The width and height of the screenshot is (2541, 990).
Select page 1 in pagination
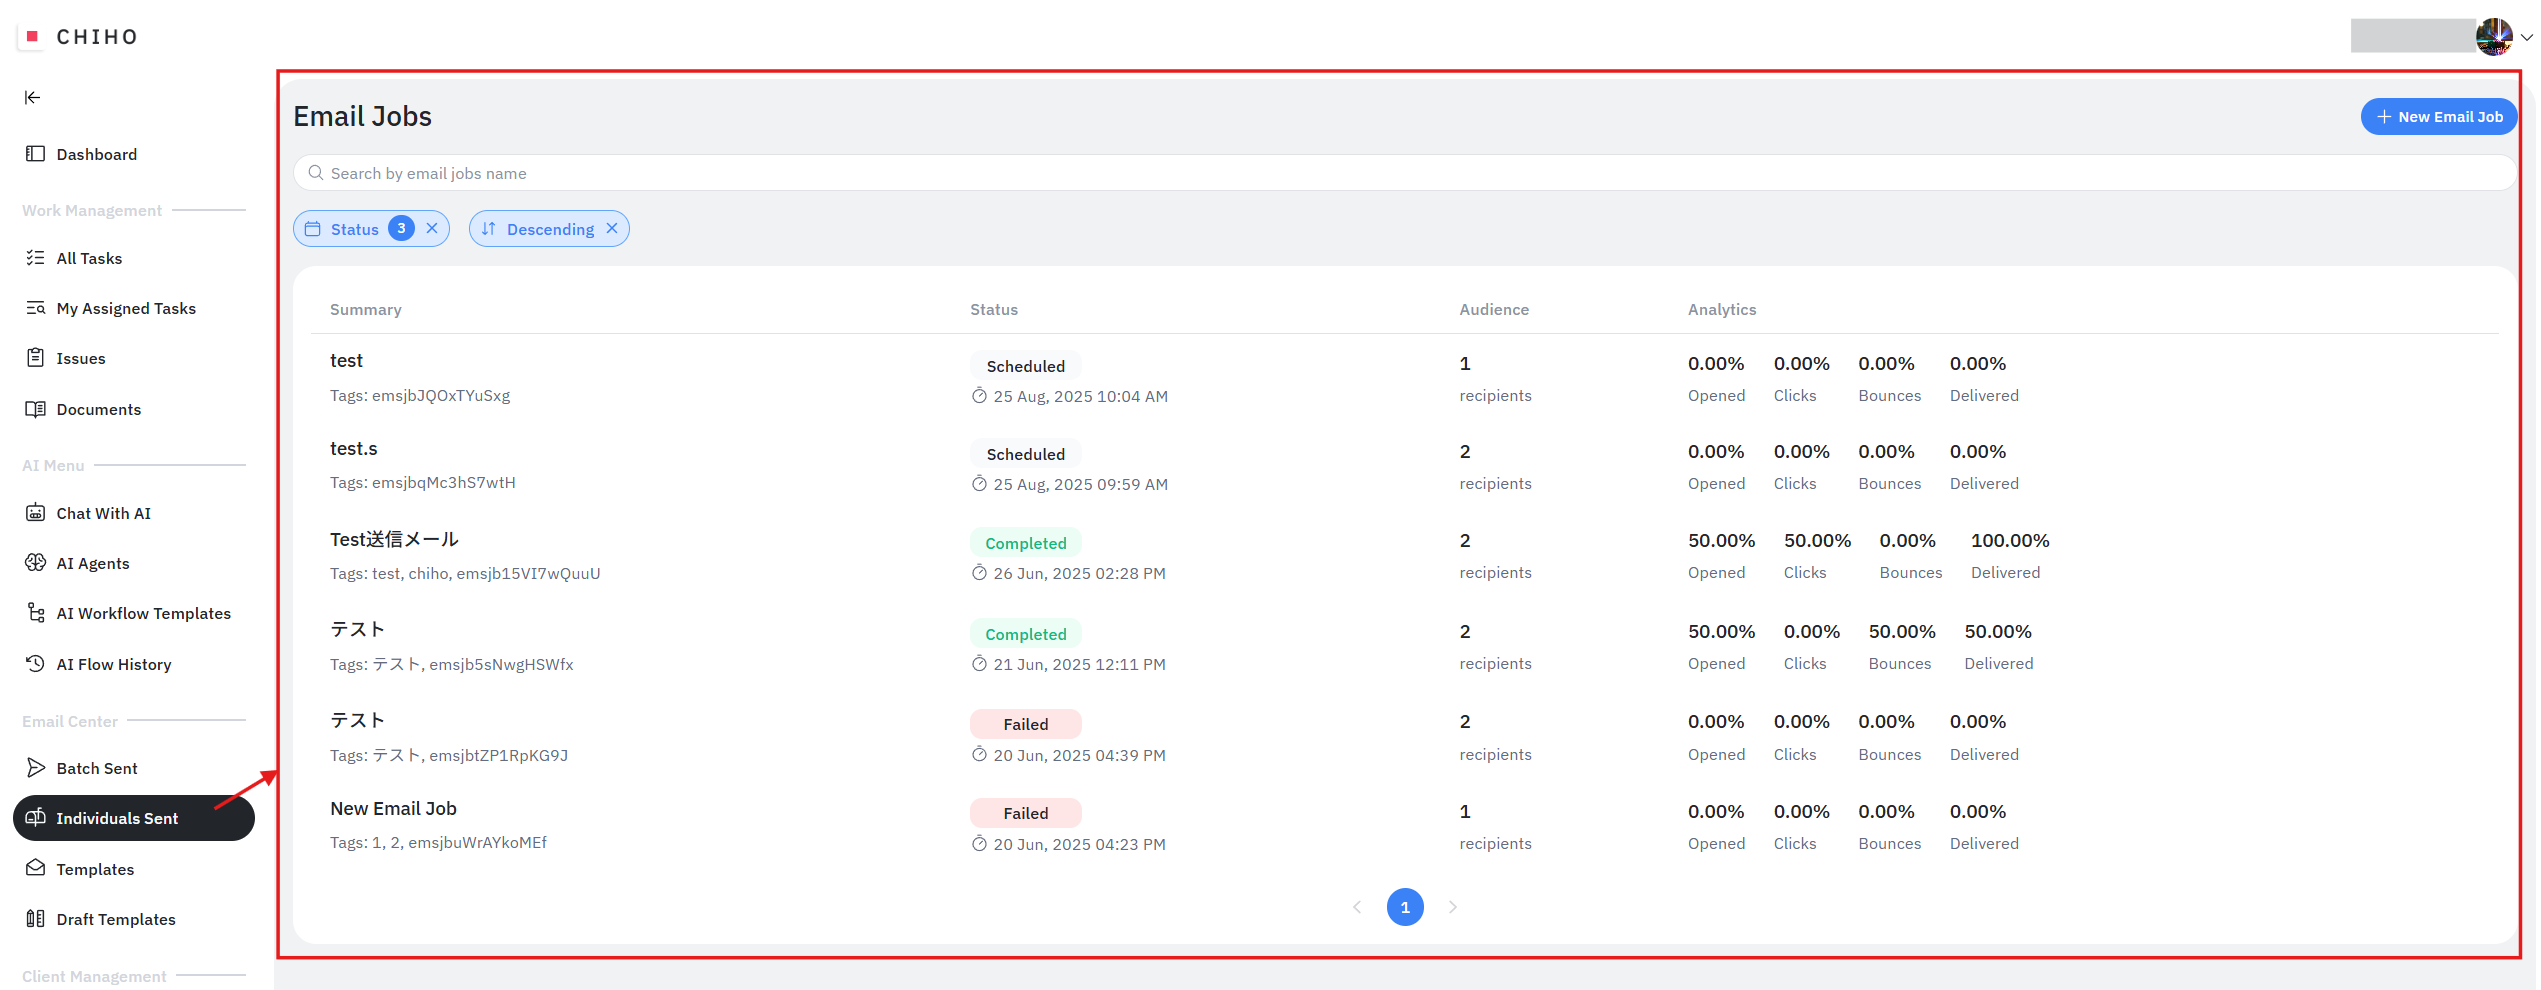pyautogui.click(x=1405, y=907)
